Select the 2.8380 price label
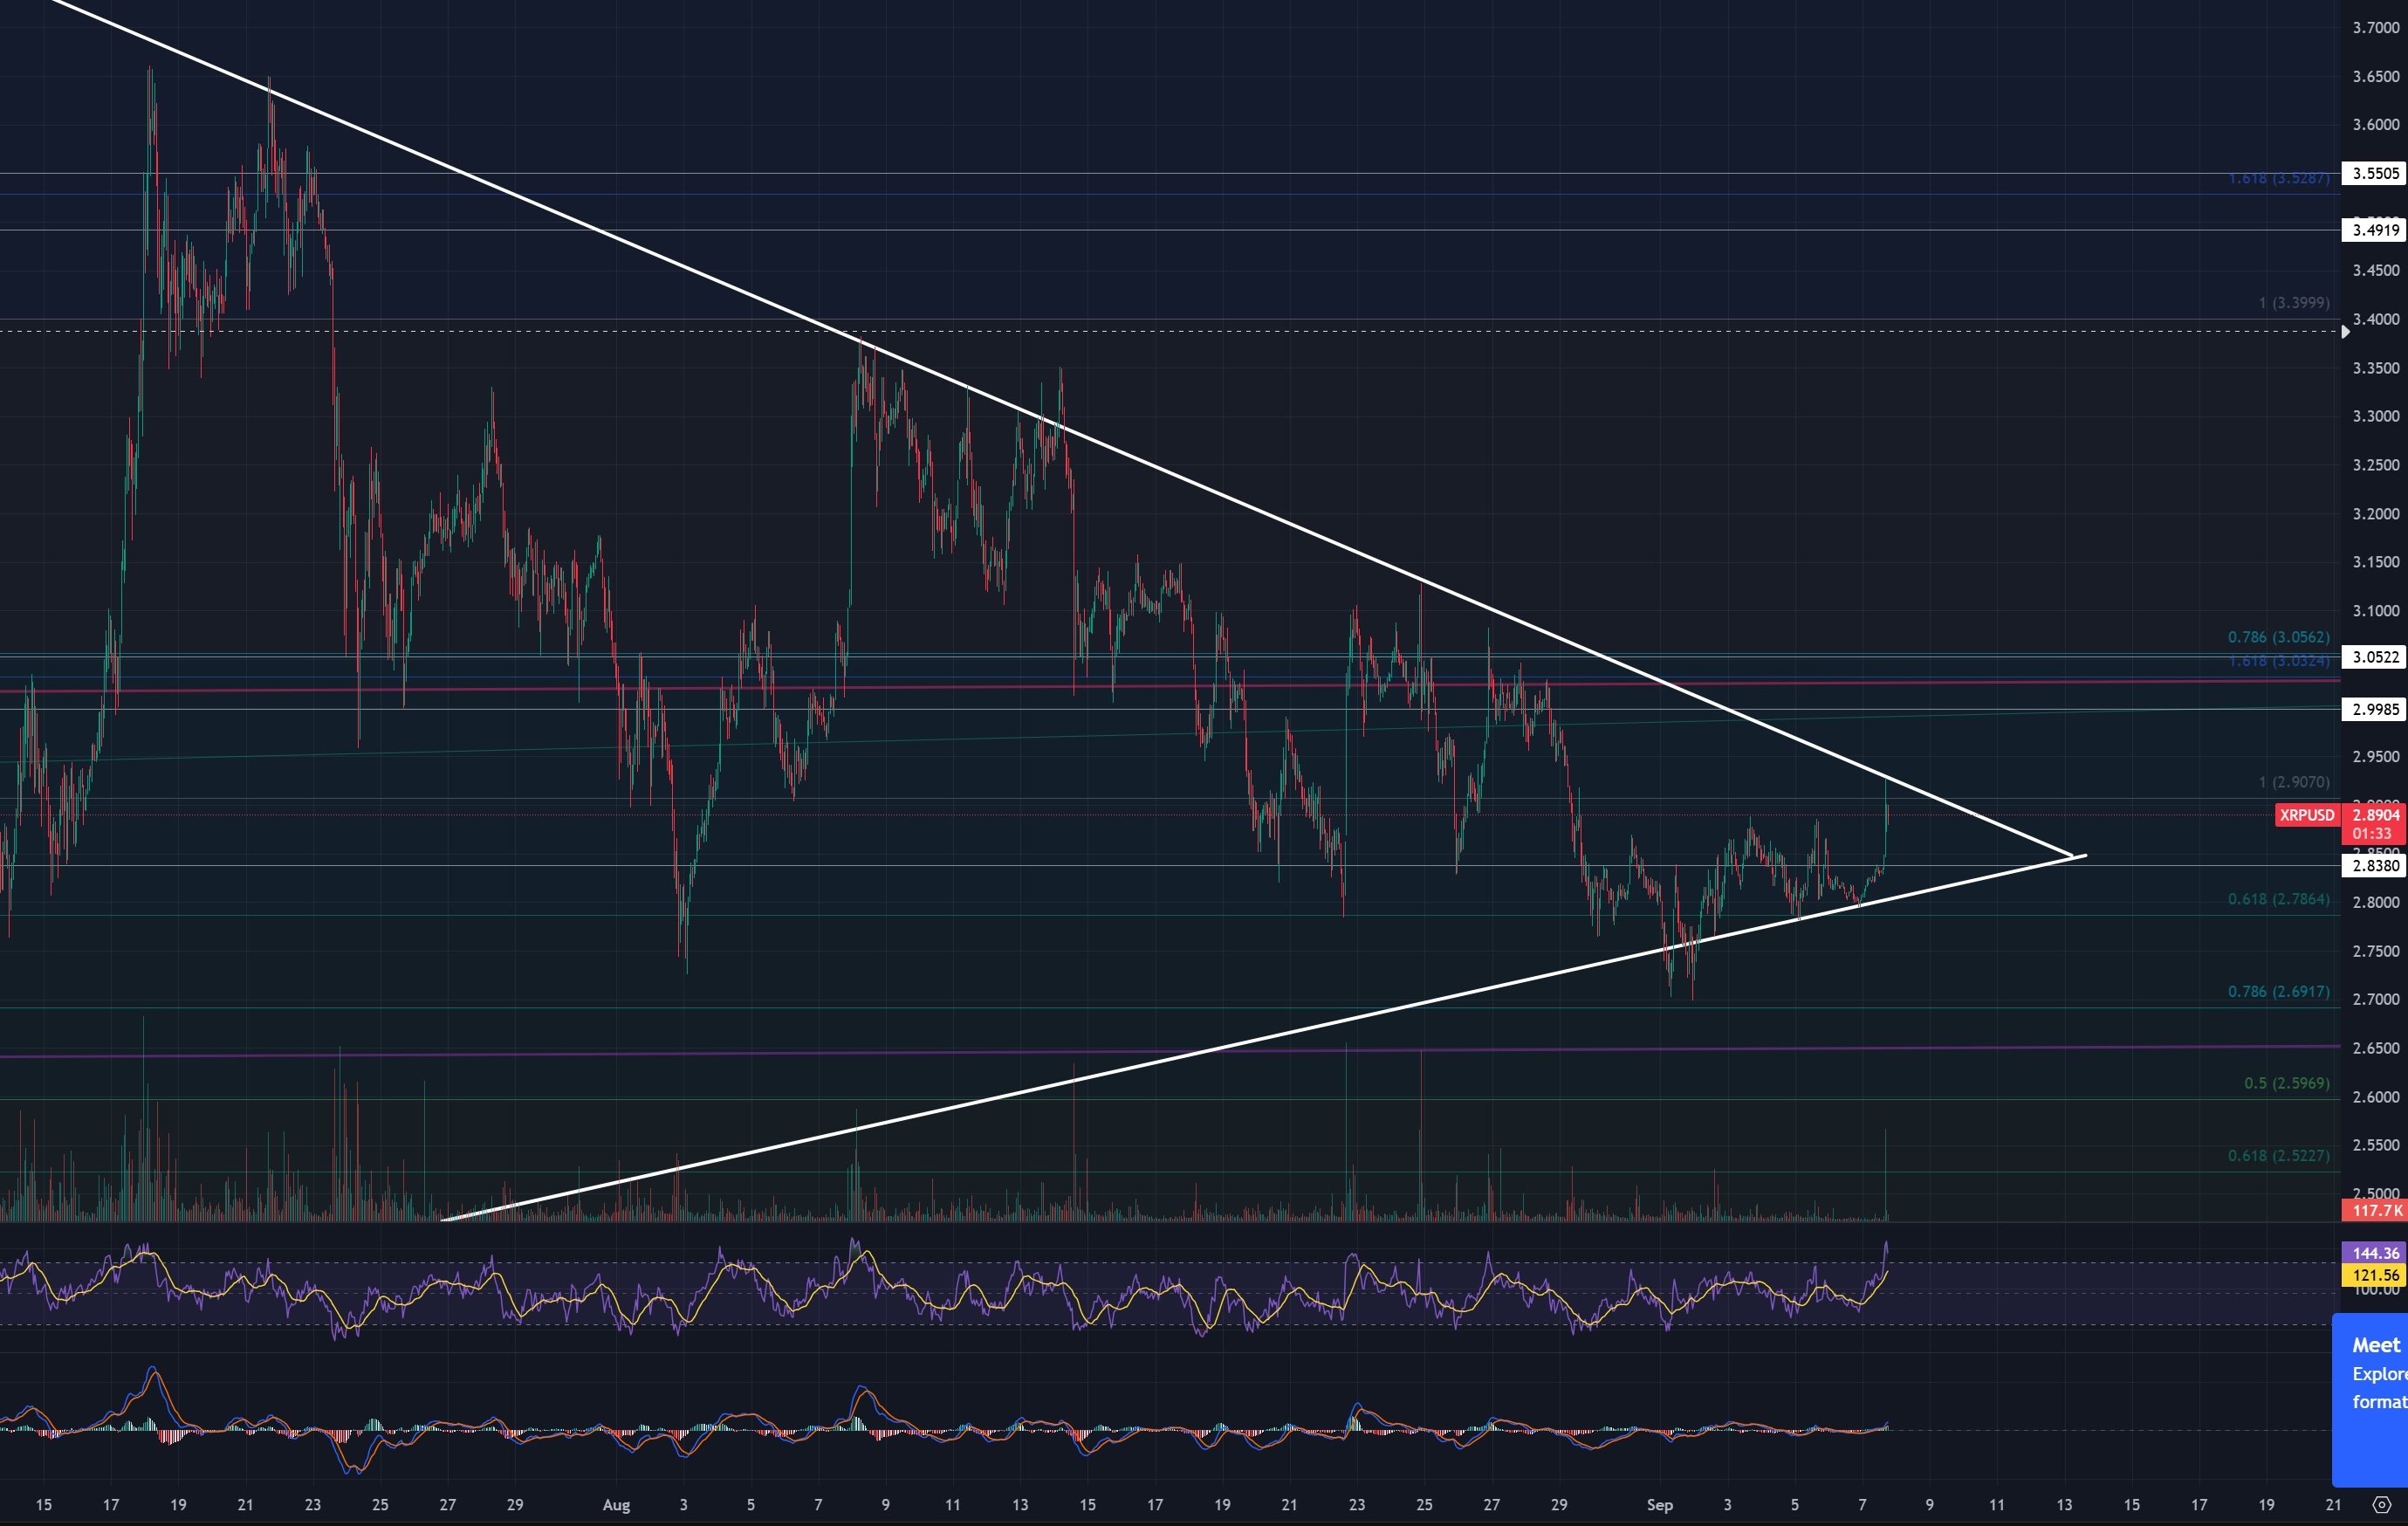2408x1526 pixels. 2373,865
